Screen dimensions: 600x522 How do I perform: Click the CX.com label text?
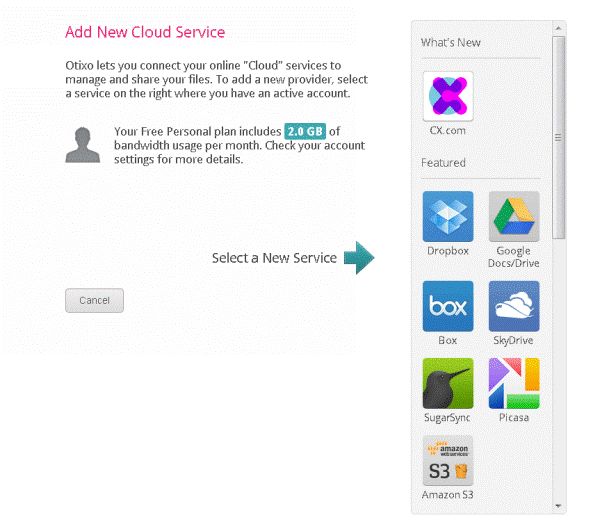pyautogui.click(x=447, y=130)
